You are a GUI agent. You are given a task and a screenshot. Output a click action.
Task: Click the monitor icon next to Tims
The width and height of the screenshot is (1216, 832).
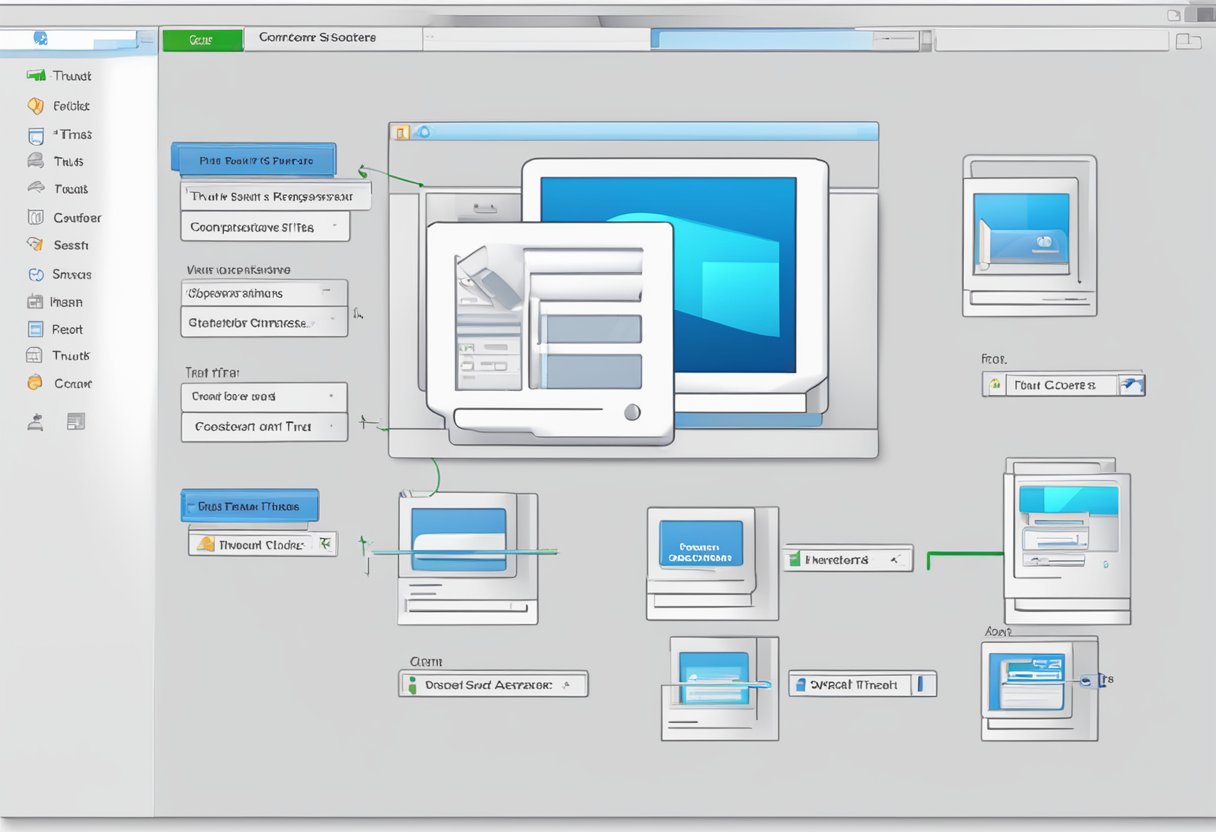click(x=36, y=135)
